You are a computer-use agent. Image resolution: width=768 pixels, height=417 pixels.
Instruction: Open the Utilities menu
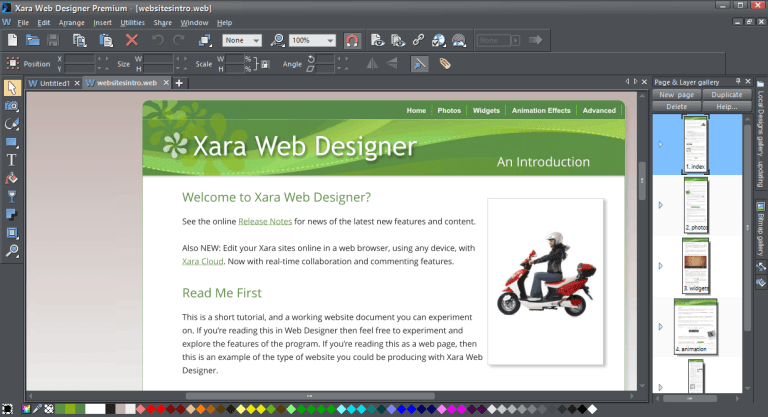pos(132,23)
